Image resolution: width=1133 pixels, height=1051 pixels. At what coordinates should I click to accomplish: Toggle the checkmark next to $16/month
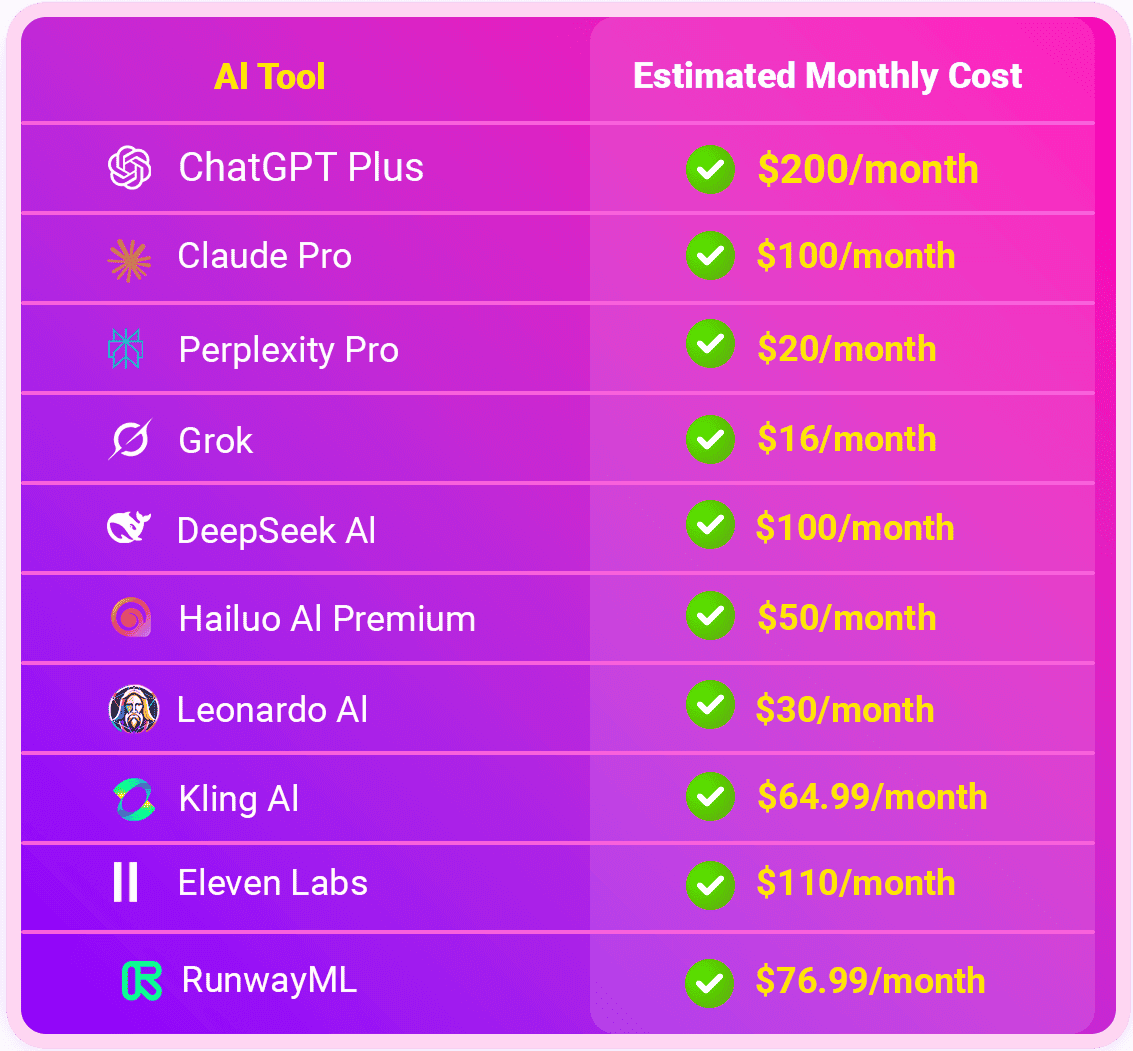710,439
